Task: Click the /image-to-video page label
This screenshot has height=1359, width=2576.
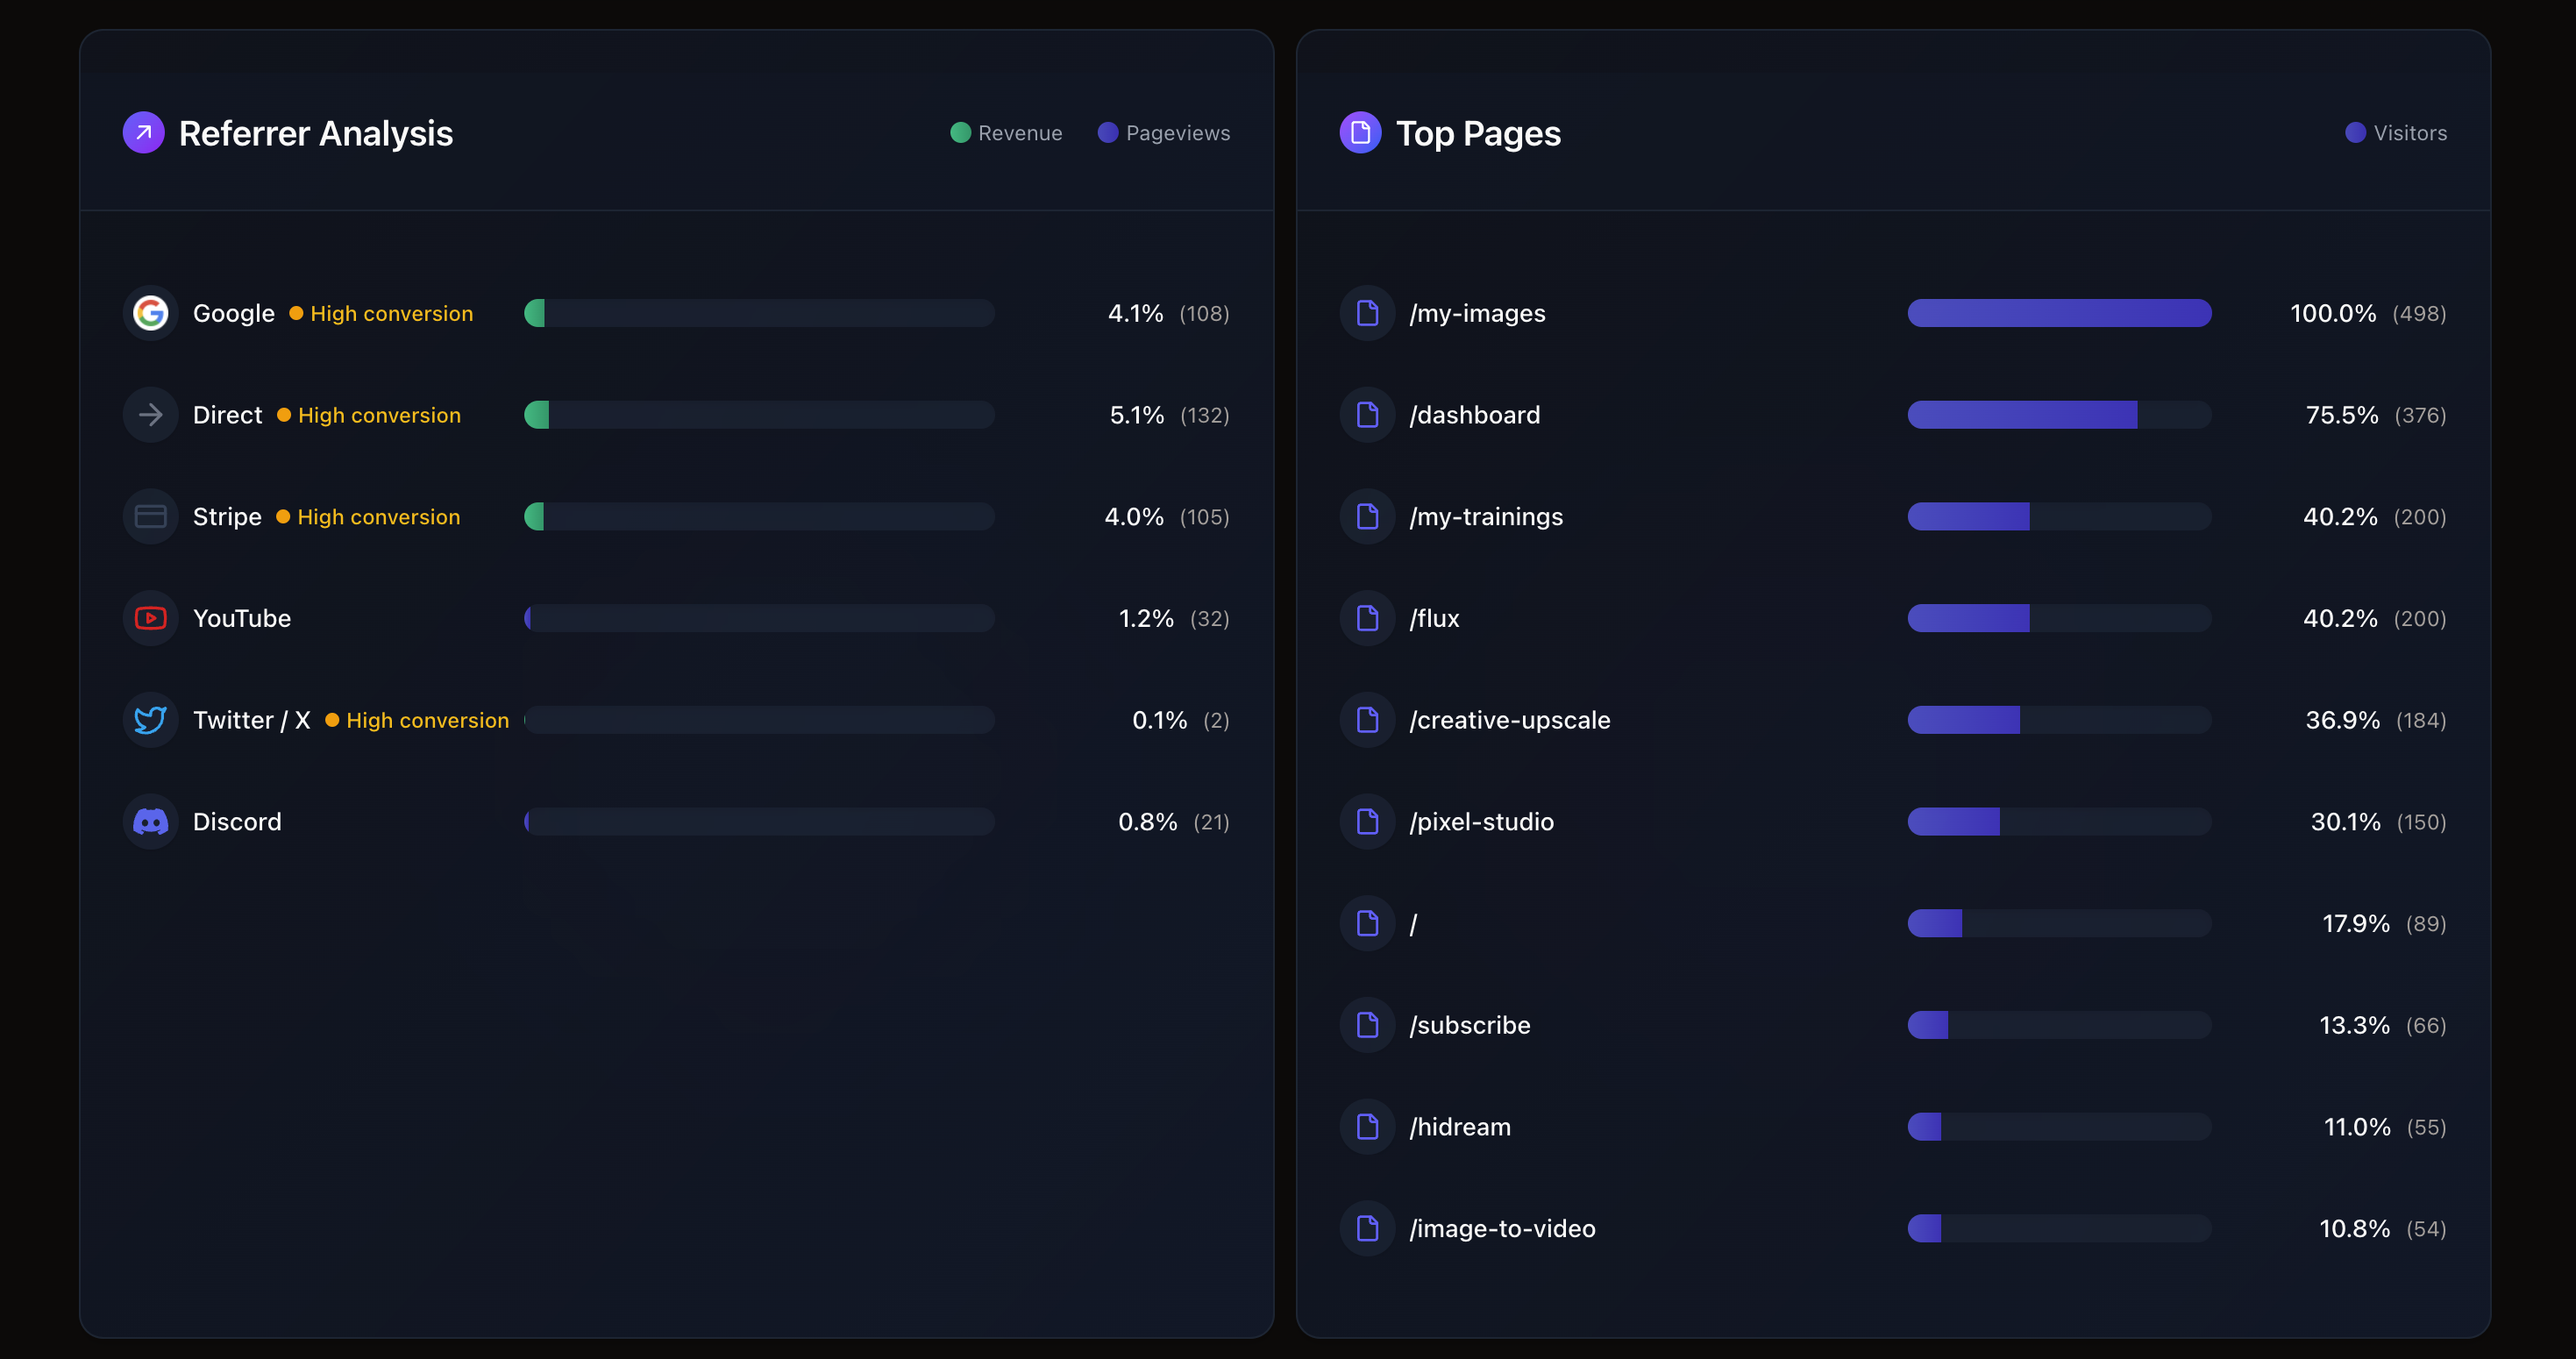Action: (x=1502, y=1228)
